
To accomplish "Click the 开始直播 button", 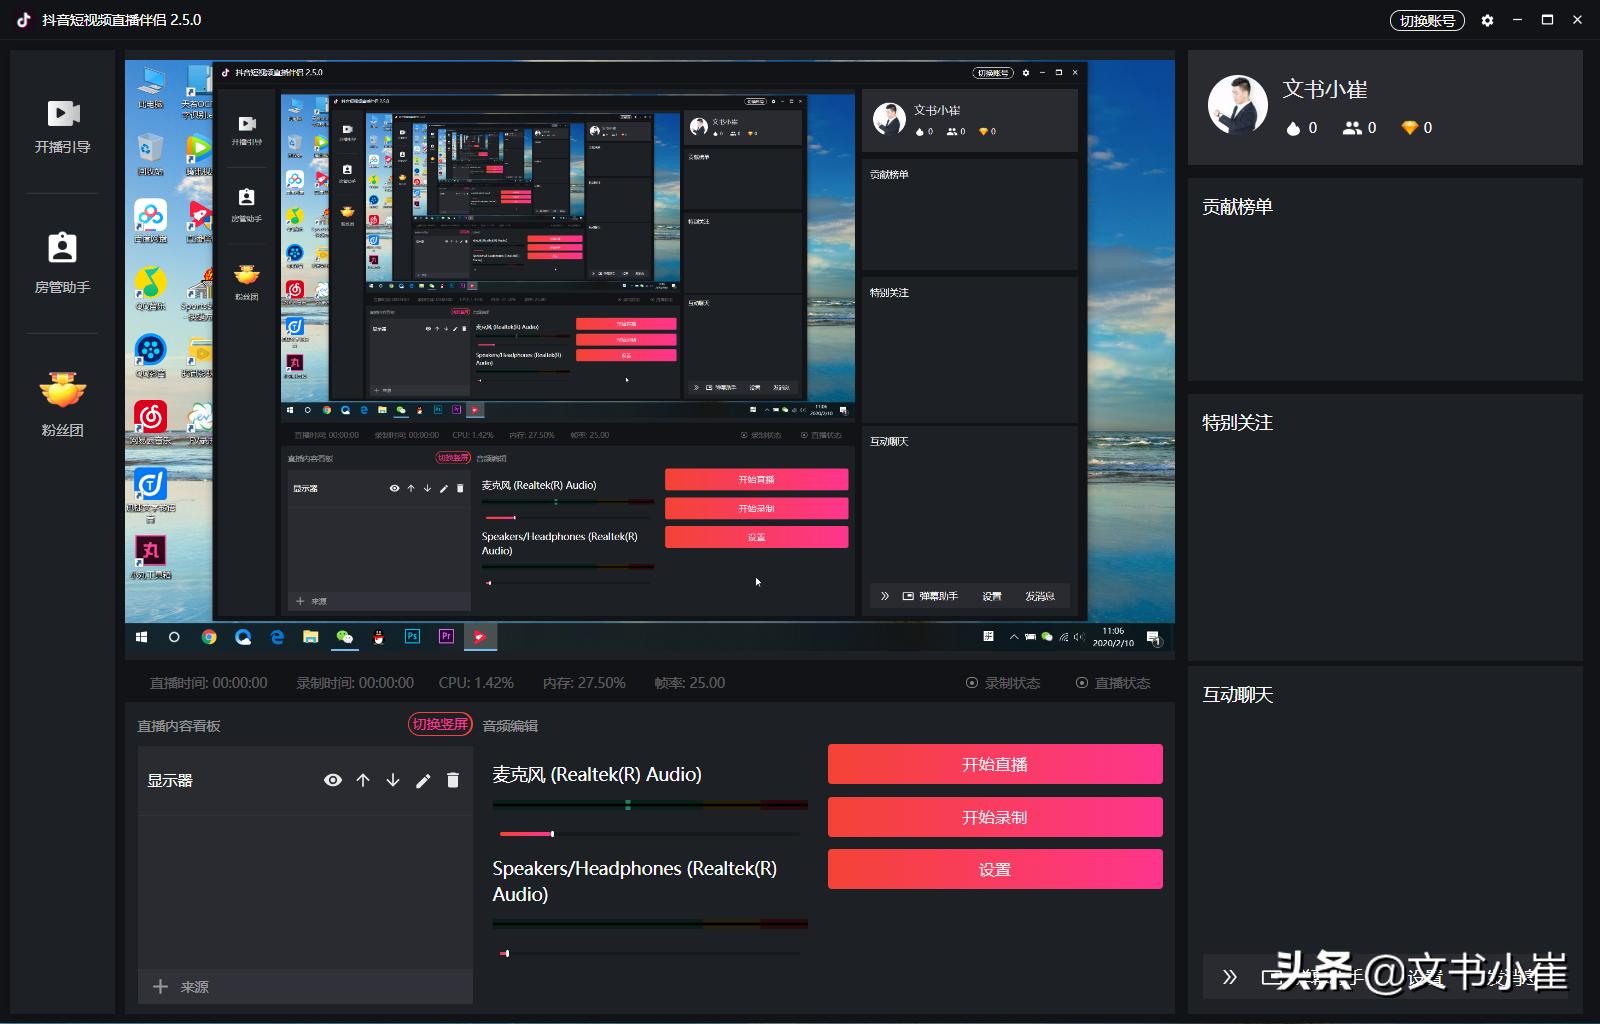I will click(995, 764).
